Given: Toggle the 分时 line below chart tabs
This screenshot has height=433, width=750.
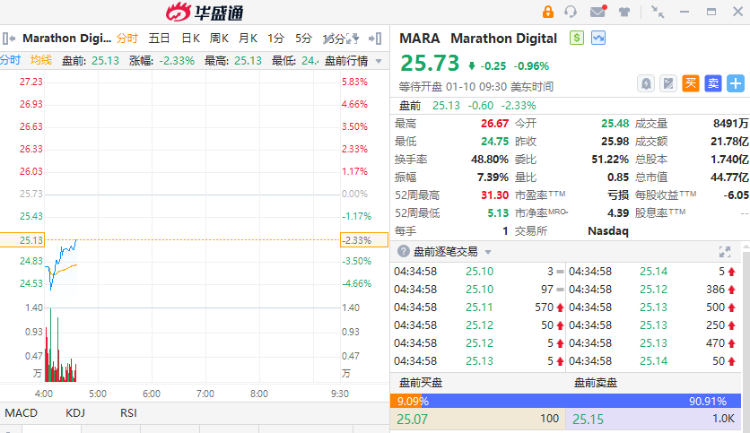Looking at the screenshot, I should (10, 60).
